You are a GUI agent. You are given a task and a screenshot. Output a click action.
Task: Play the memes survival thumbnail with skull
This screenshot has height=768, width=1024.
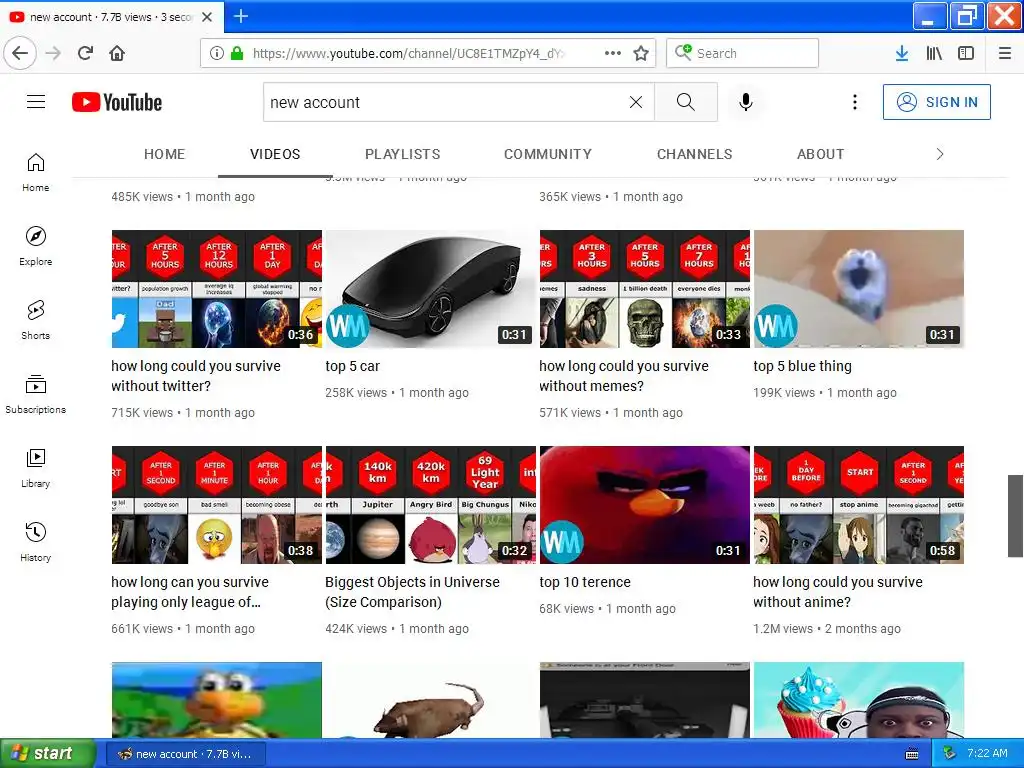(645, 289)
